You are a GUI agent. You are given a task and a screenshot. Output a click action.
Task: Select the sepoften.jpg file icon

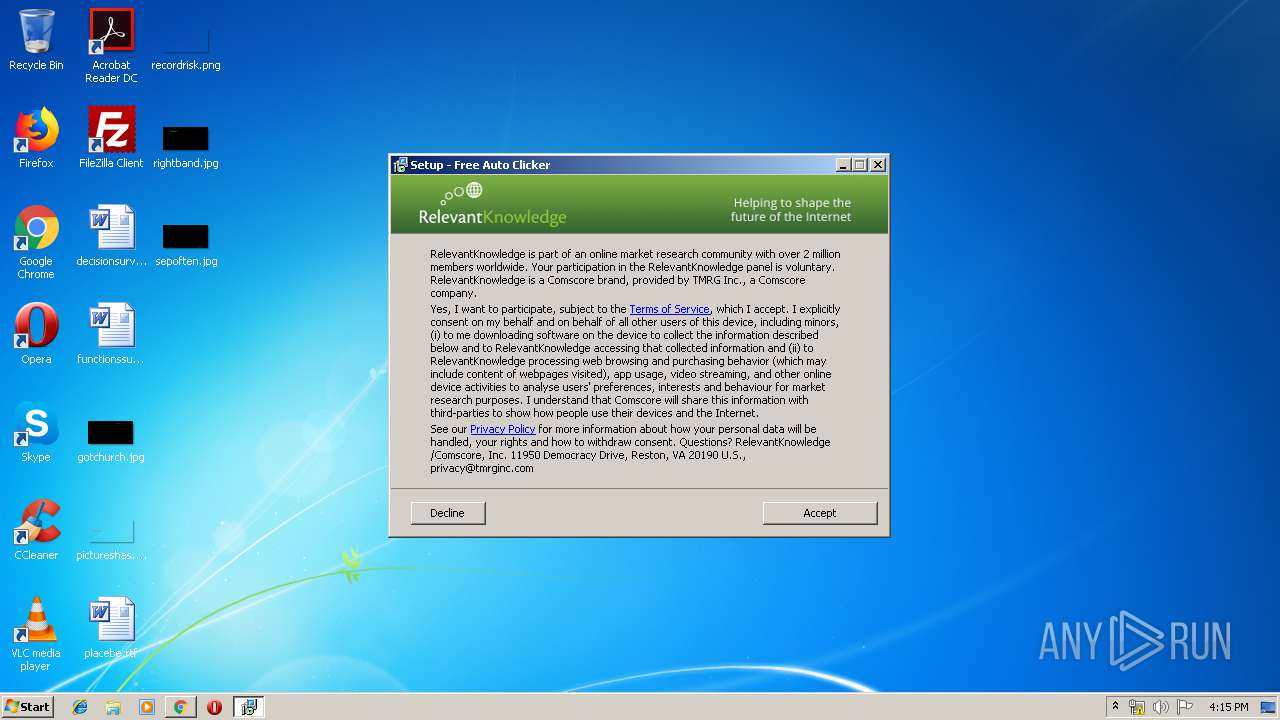coord(186,242)
